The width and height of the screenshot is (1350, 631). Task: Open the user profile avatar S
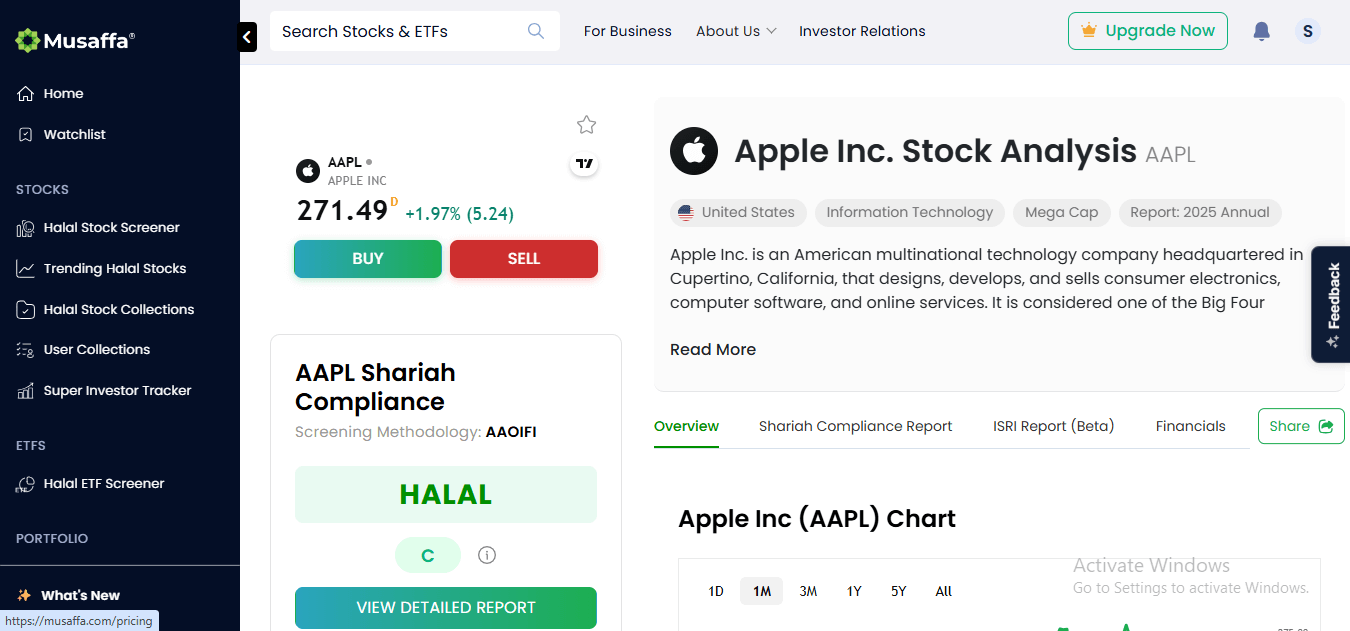1307,31
